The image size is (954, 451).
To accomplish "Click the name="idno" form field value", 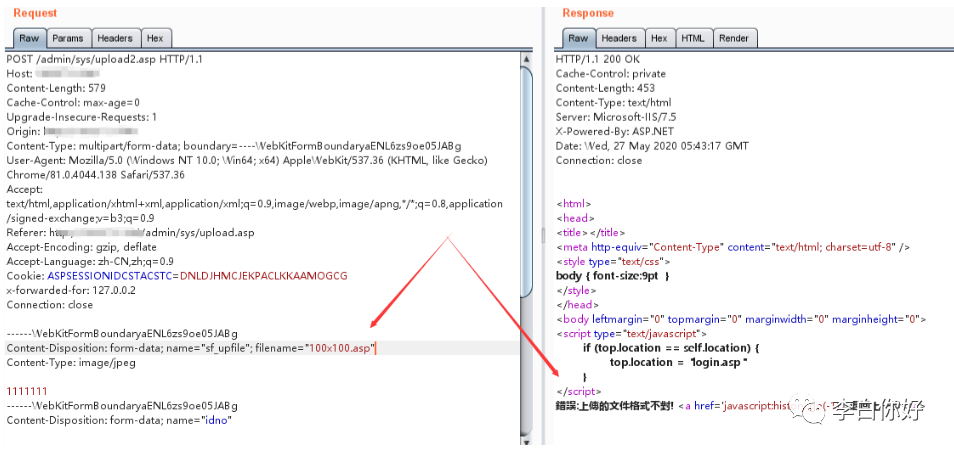I will pos(216,420).
